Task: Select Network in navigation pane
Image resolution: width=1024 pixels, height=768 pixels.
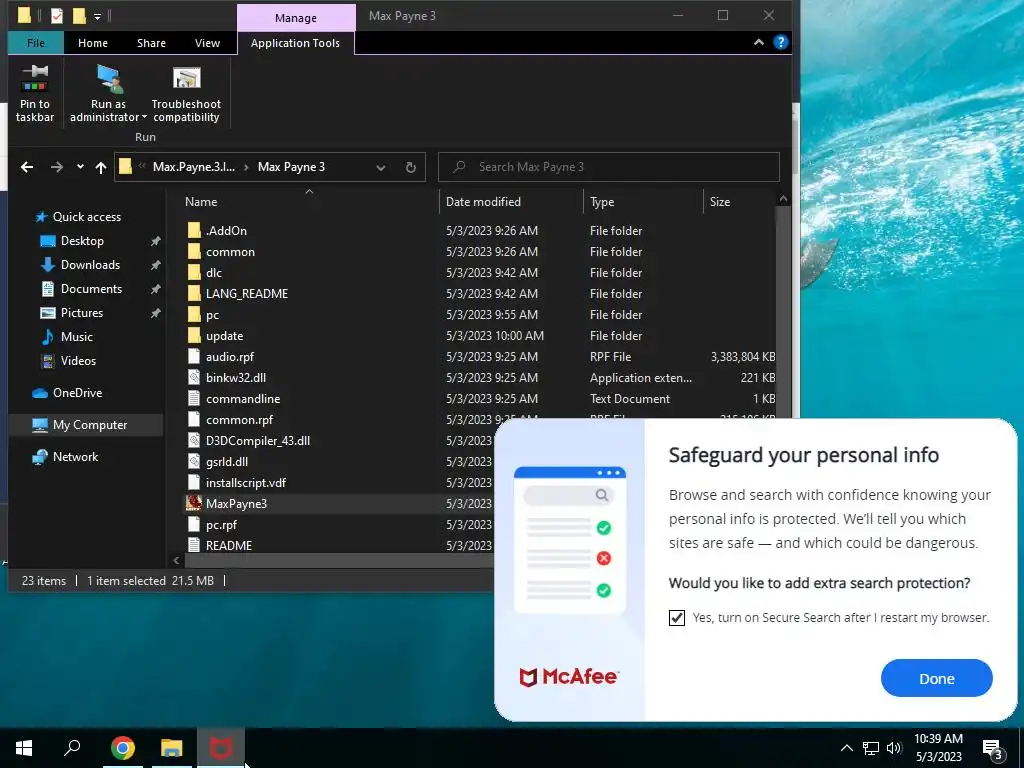Action: coord(75,456)
